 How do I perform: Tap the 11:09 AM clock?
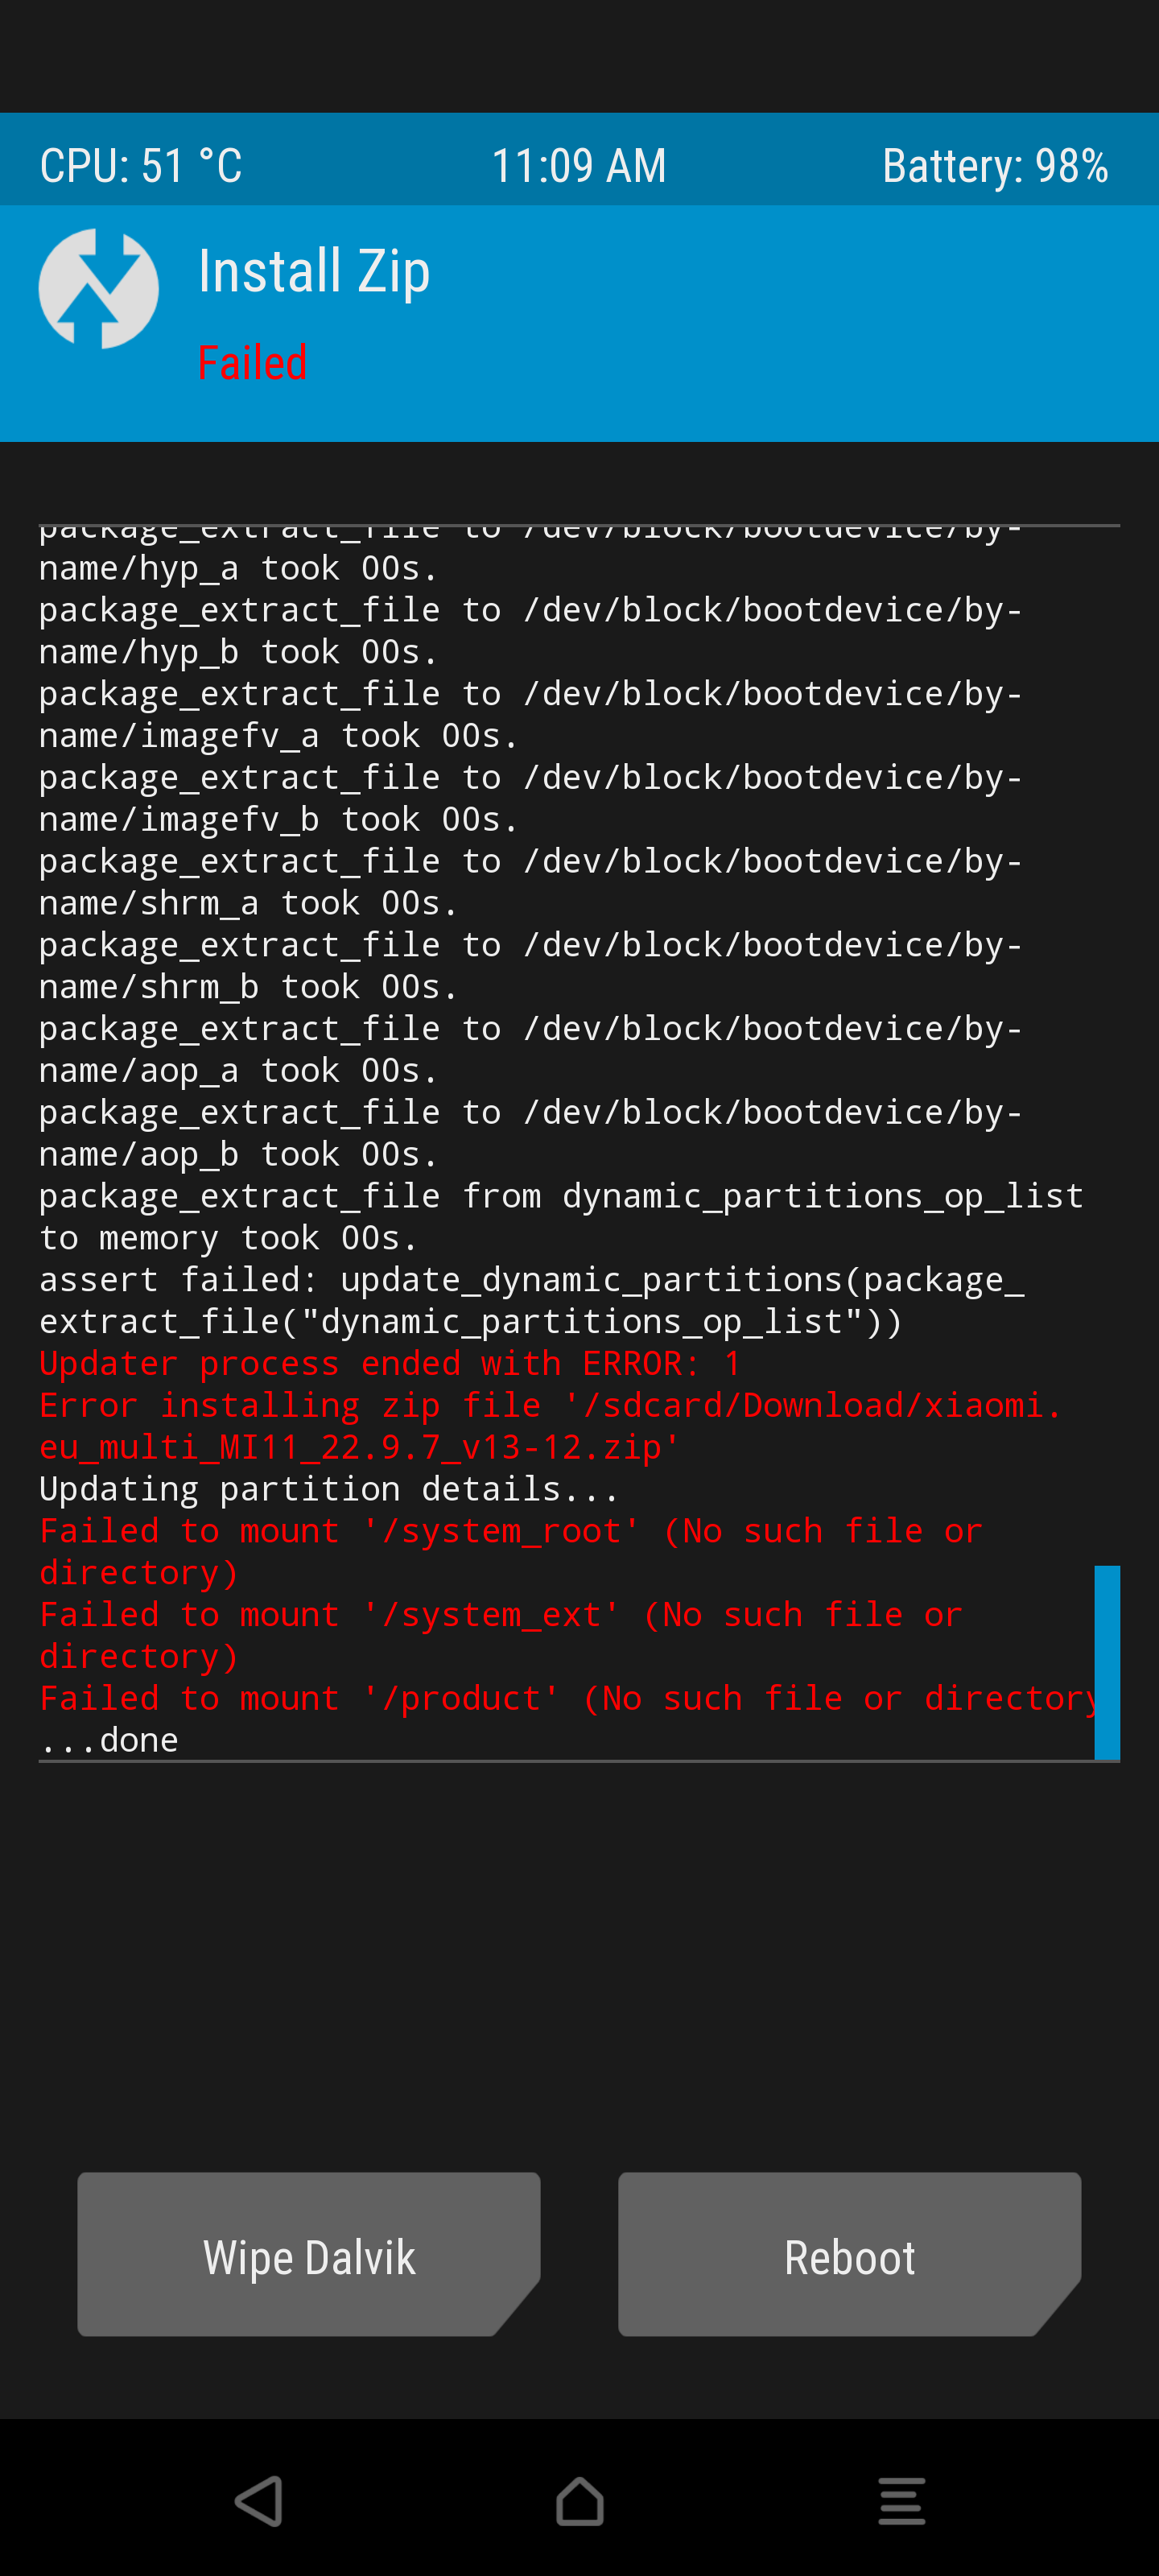(579, 165)
